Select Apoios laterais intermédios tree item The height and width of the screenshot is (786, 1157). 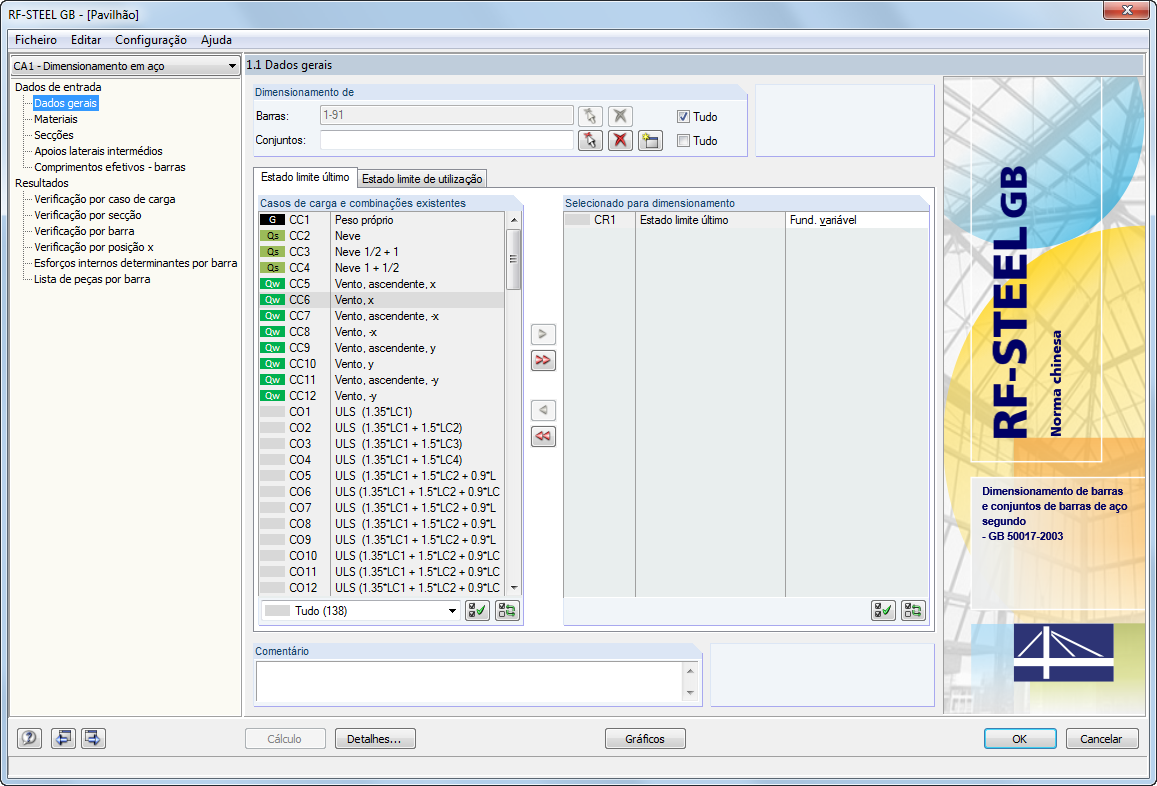click(98, 151)
